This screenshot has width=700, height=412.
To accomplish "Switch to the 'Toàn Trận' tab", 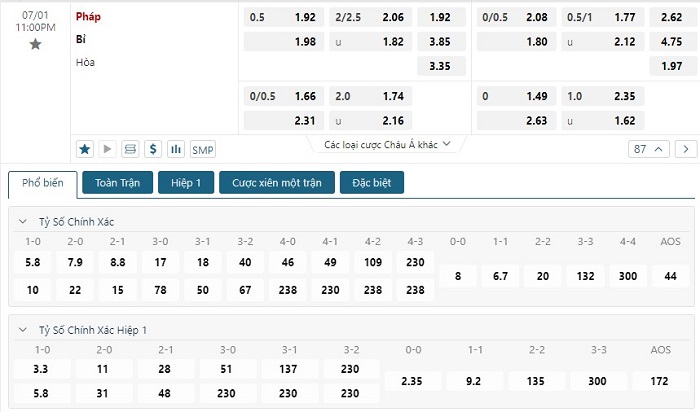I will (x=117, y=184).
